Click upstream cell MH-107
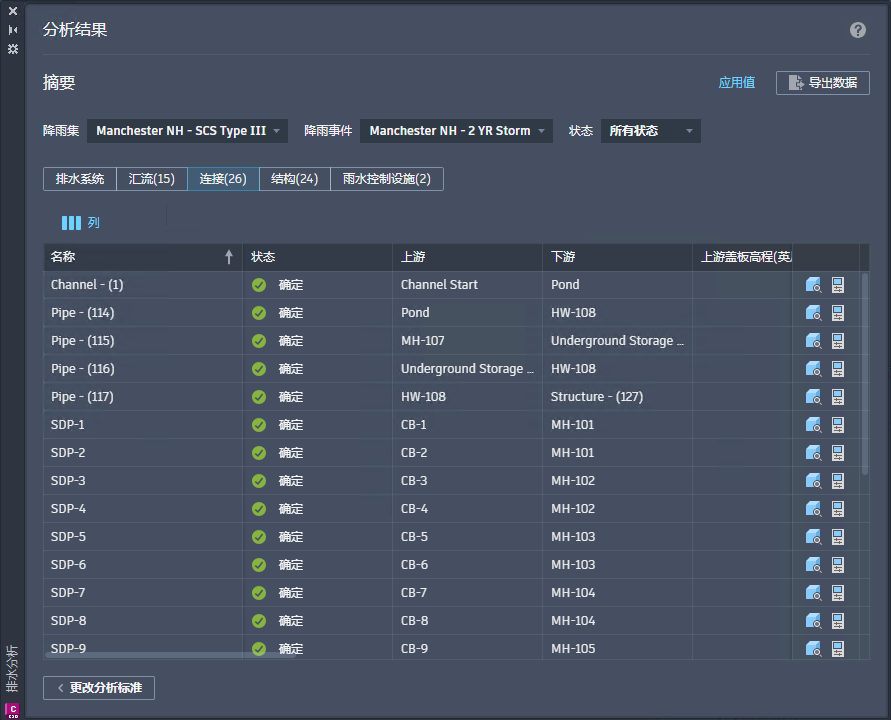 click(423, 340)
